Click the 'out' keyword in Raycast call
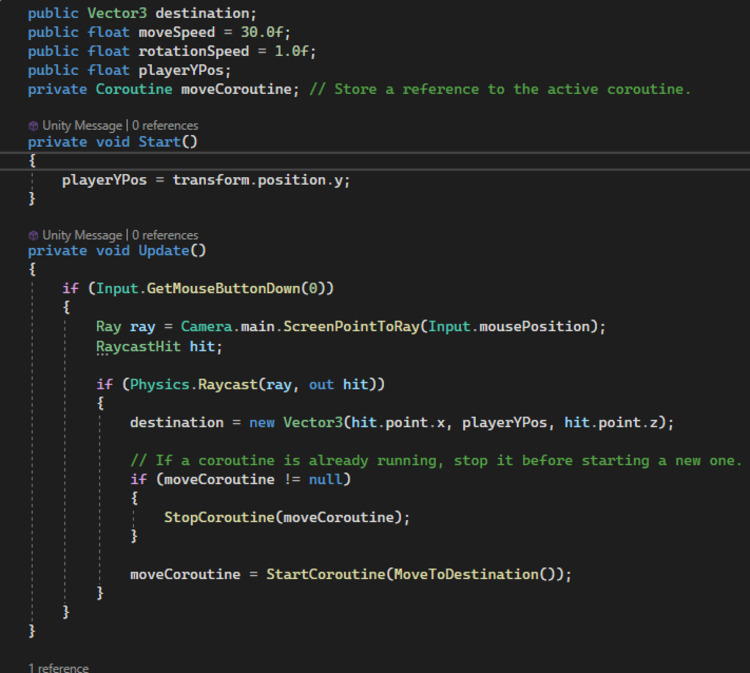Screen dimensions: 750x673 click(x=321, y=384)
